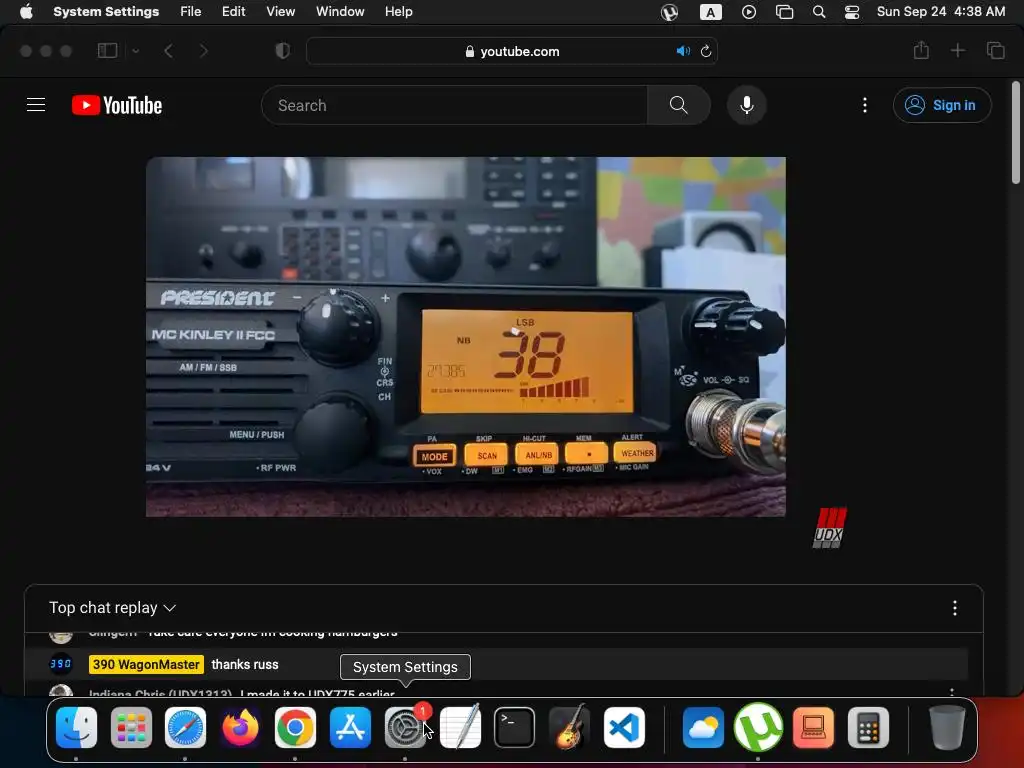The image size is (1024, 768).
Task: Reload the page in Safari
Action: click(705, 51)
